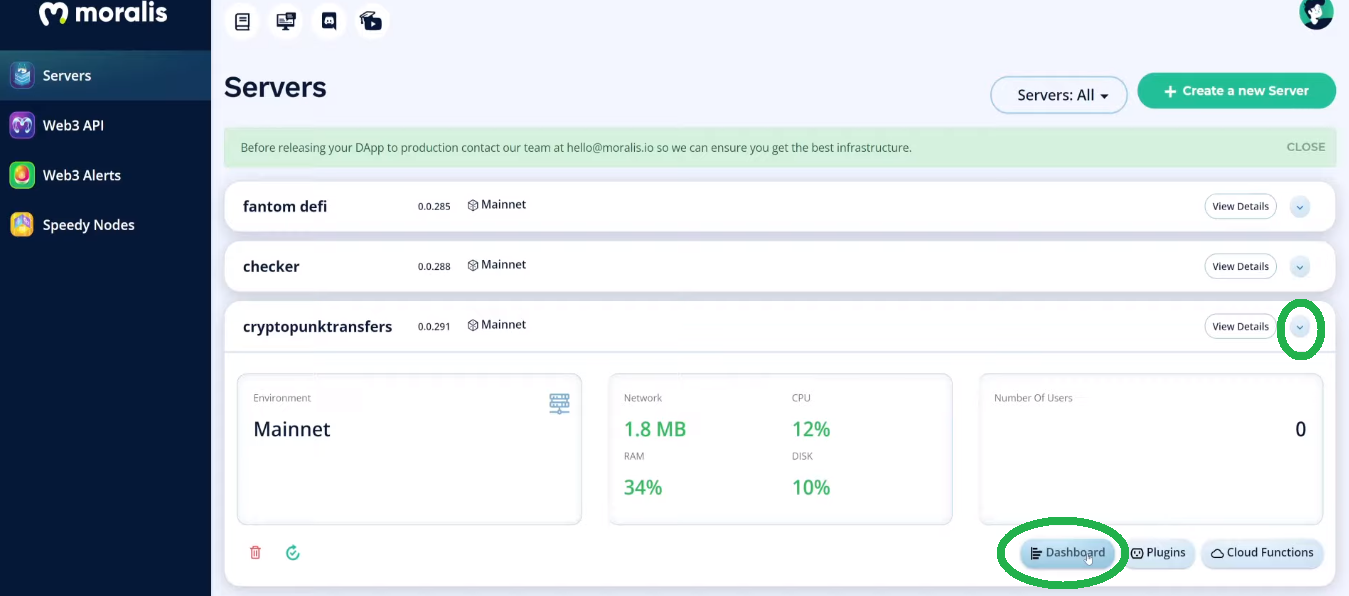The height and width of the screenshot is (596, 1349).
Task: Open the Servers filter dropdown
Action: point(1058,95)
